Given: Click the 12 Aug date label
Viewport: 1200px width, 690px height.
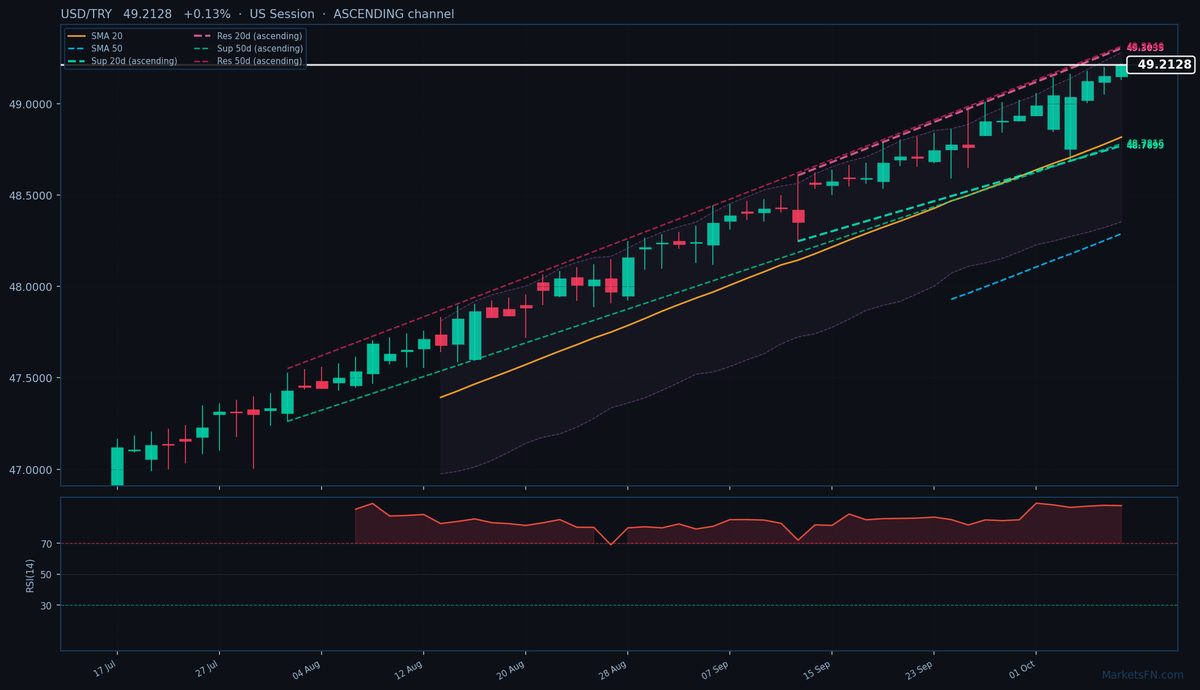Looking at the screenshot, I should [410, 668].
